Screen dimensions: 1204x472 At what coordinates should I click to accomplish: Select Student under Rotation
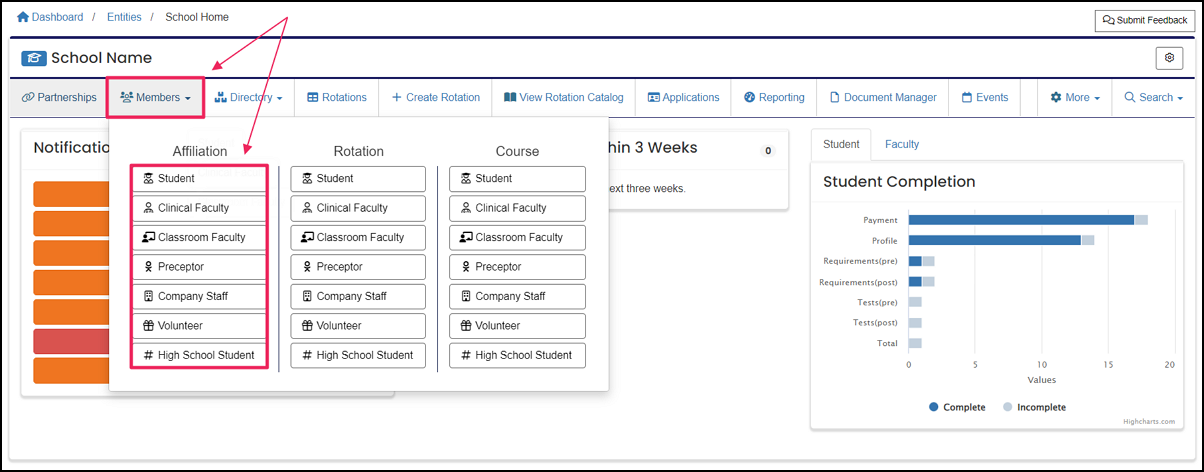358,179
